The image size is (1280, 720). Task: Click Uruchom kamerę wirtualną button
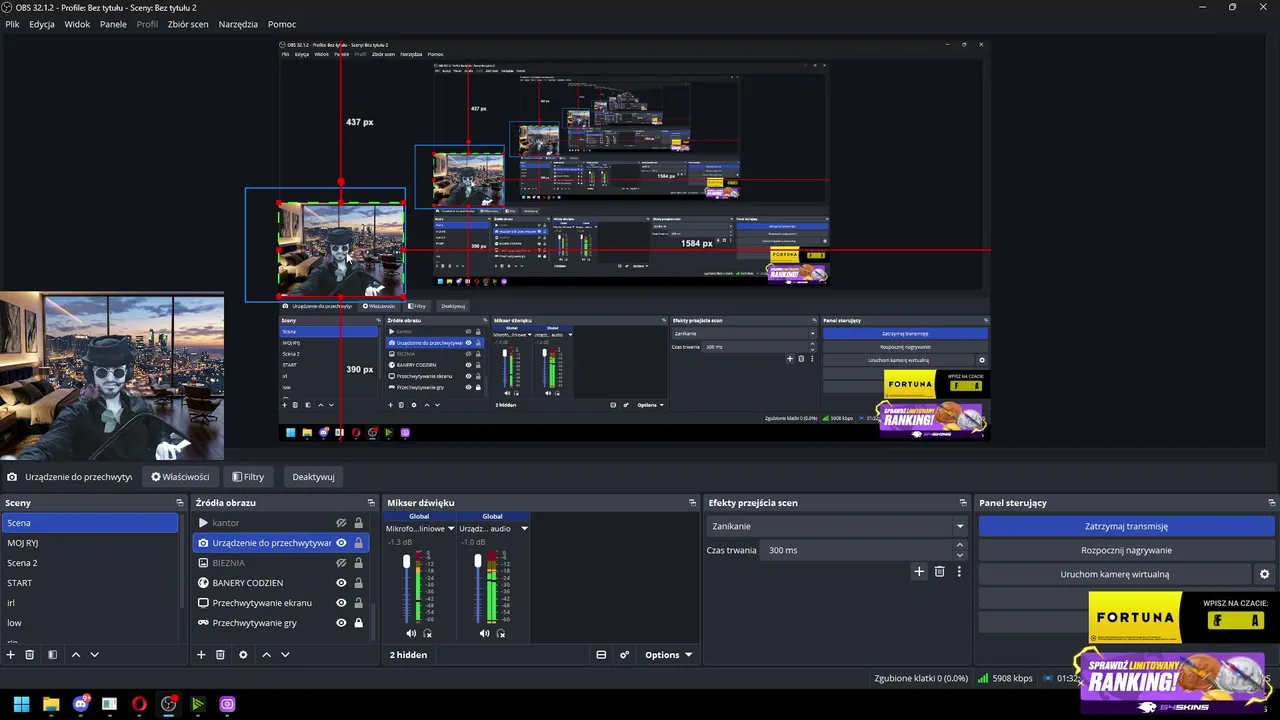[1114, 574]
